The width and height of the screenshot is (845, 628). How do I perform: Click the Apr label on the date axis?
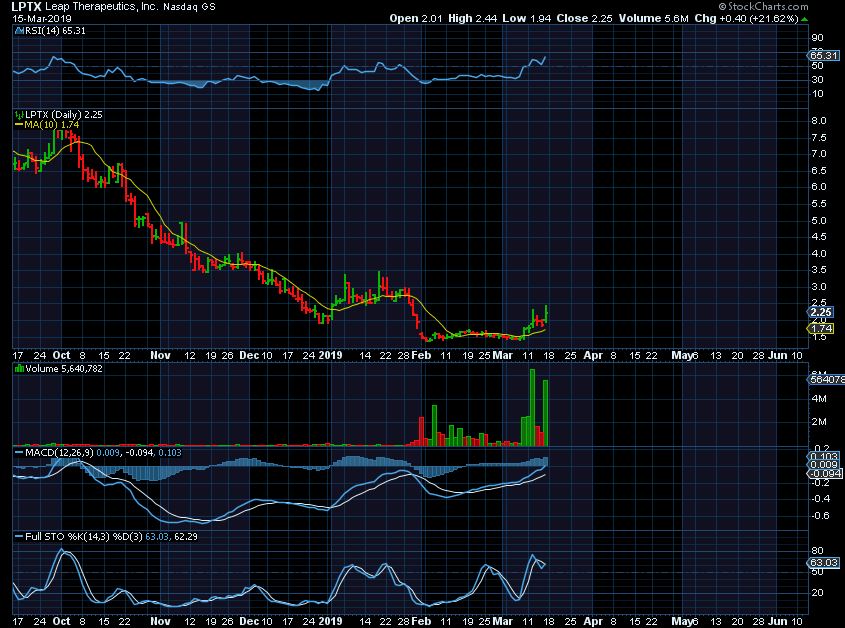coord(594,354)
